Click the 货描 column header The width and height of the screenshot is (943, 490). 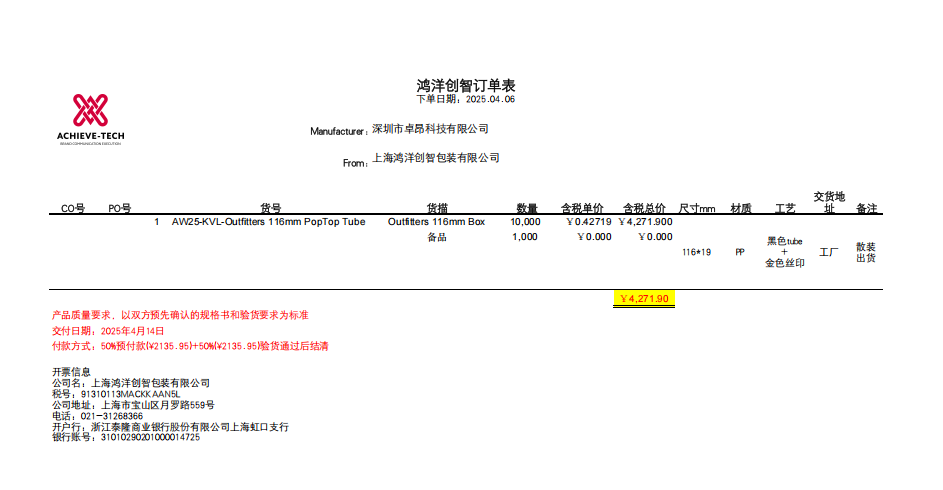coord(437,208)
